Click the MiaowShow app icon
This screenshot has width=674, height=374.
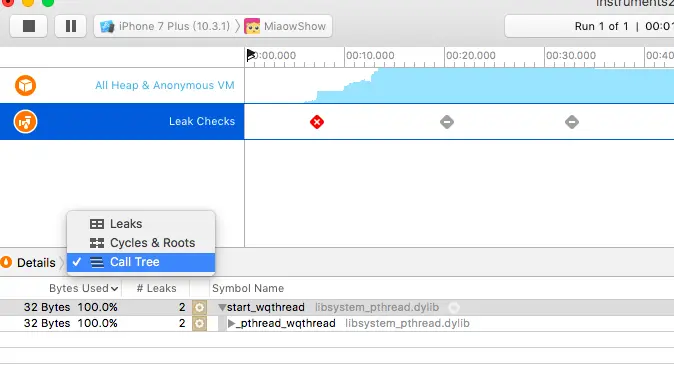pyautogui.click(x=252, y=26)
